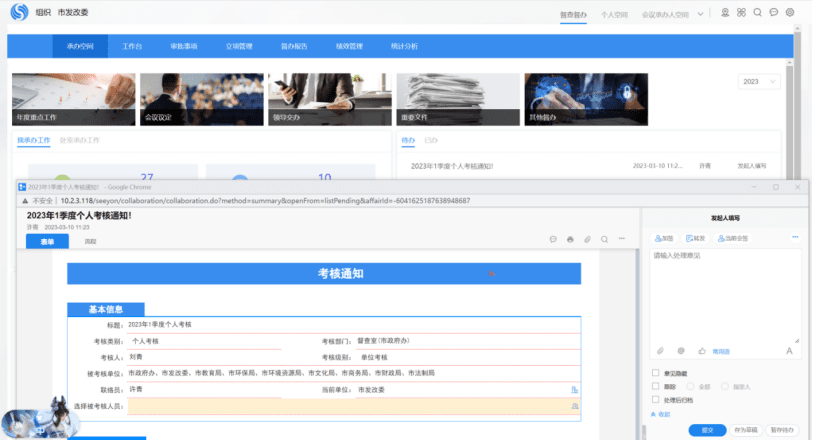Open the 会议议定 image card
This screenshot has width=813, height=440.
click(202, 100)
